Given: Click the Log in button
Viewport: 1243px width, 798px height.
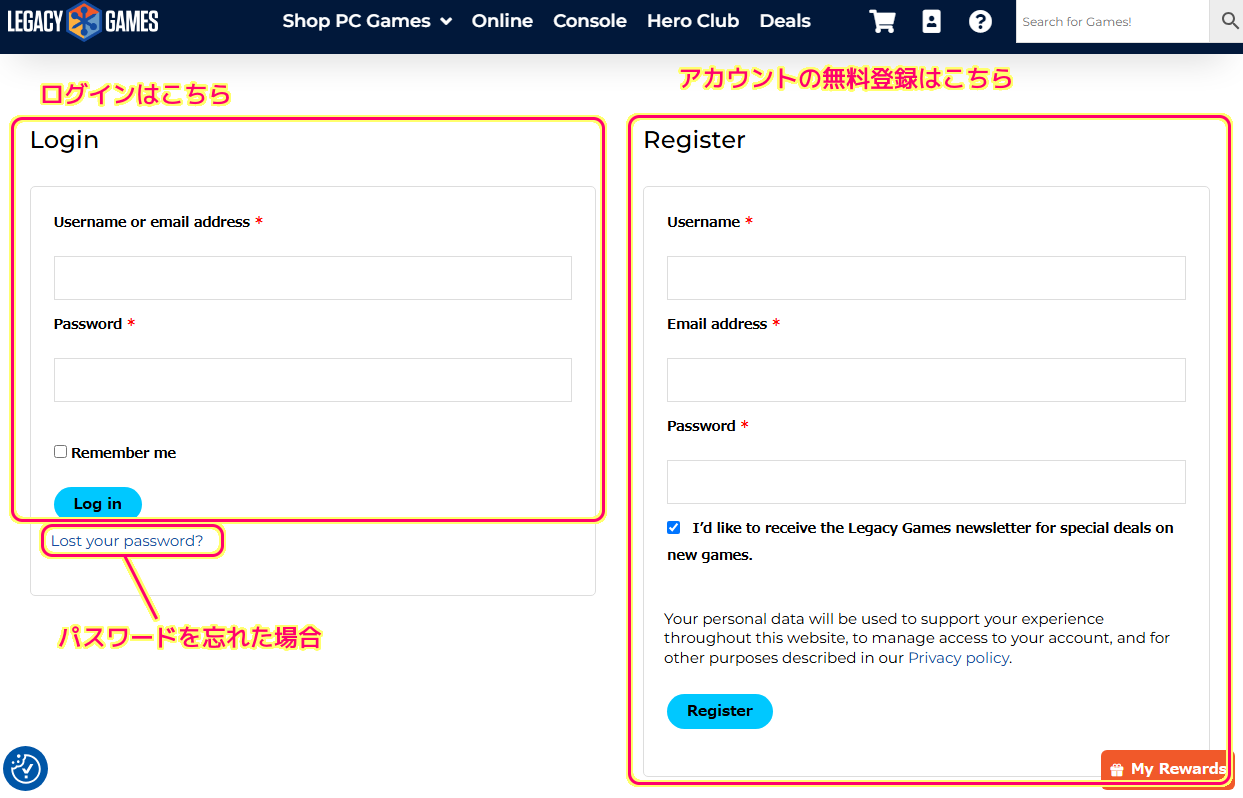Looking at the screenshot, I should pos(98,503).
